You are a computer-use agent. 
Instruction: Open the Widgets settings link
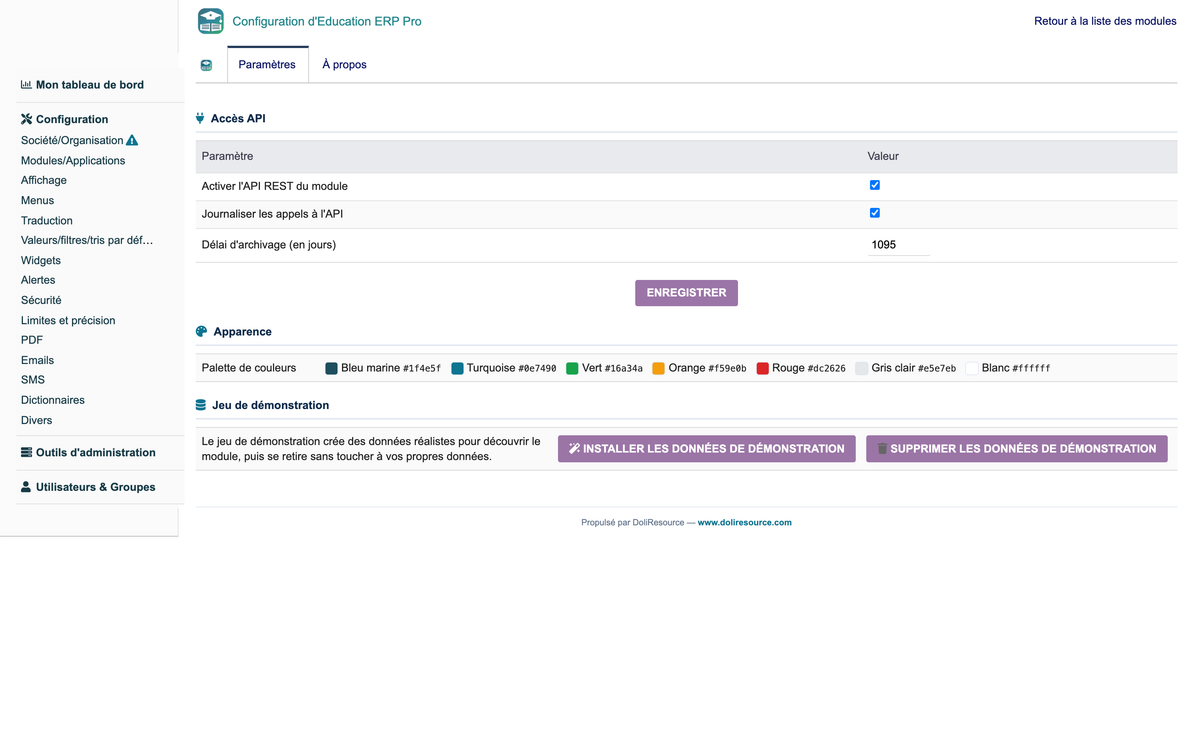tap(41, 260)
